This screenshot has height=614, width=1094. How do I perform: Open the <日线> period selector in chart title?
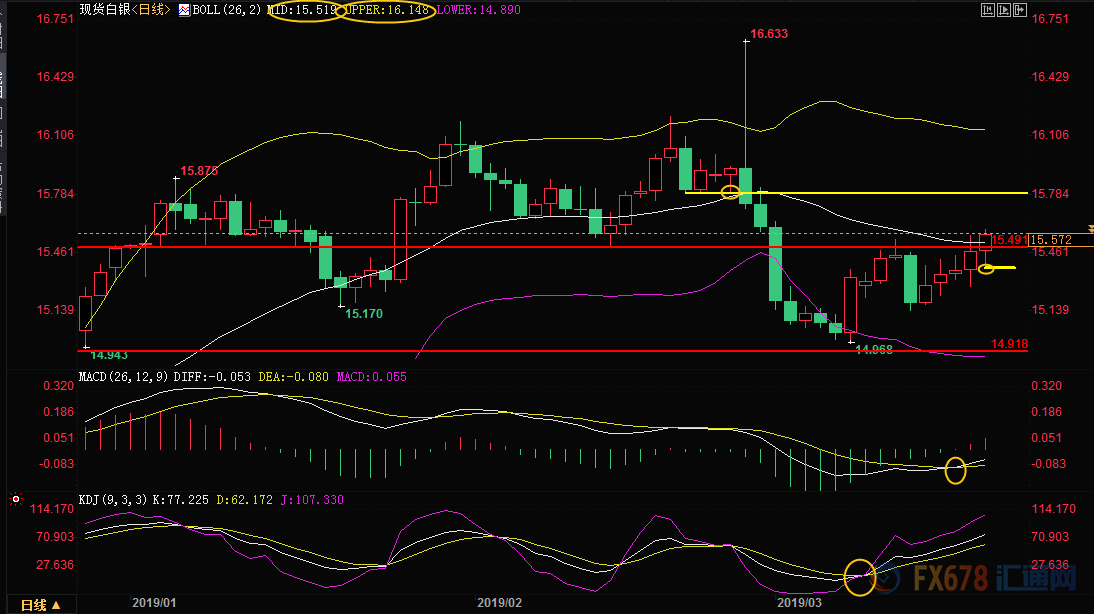coord(150,12)
